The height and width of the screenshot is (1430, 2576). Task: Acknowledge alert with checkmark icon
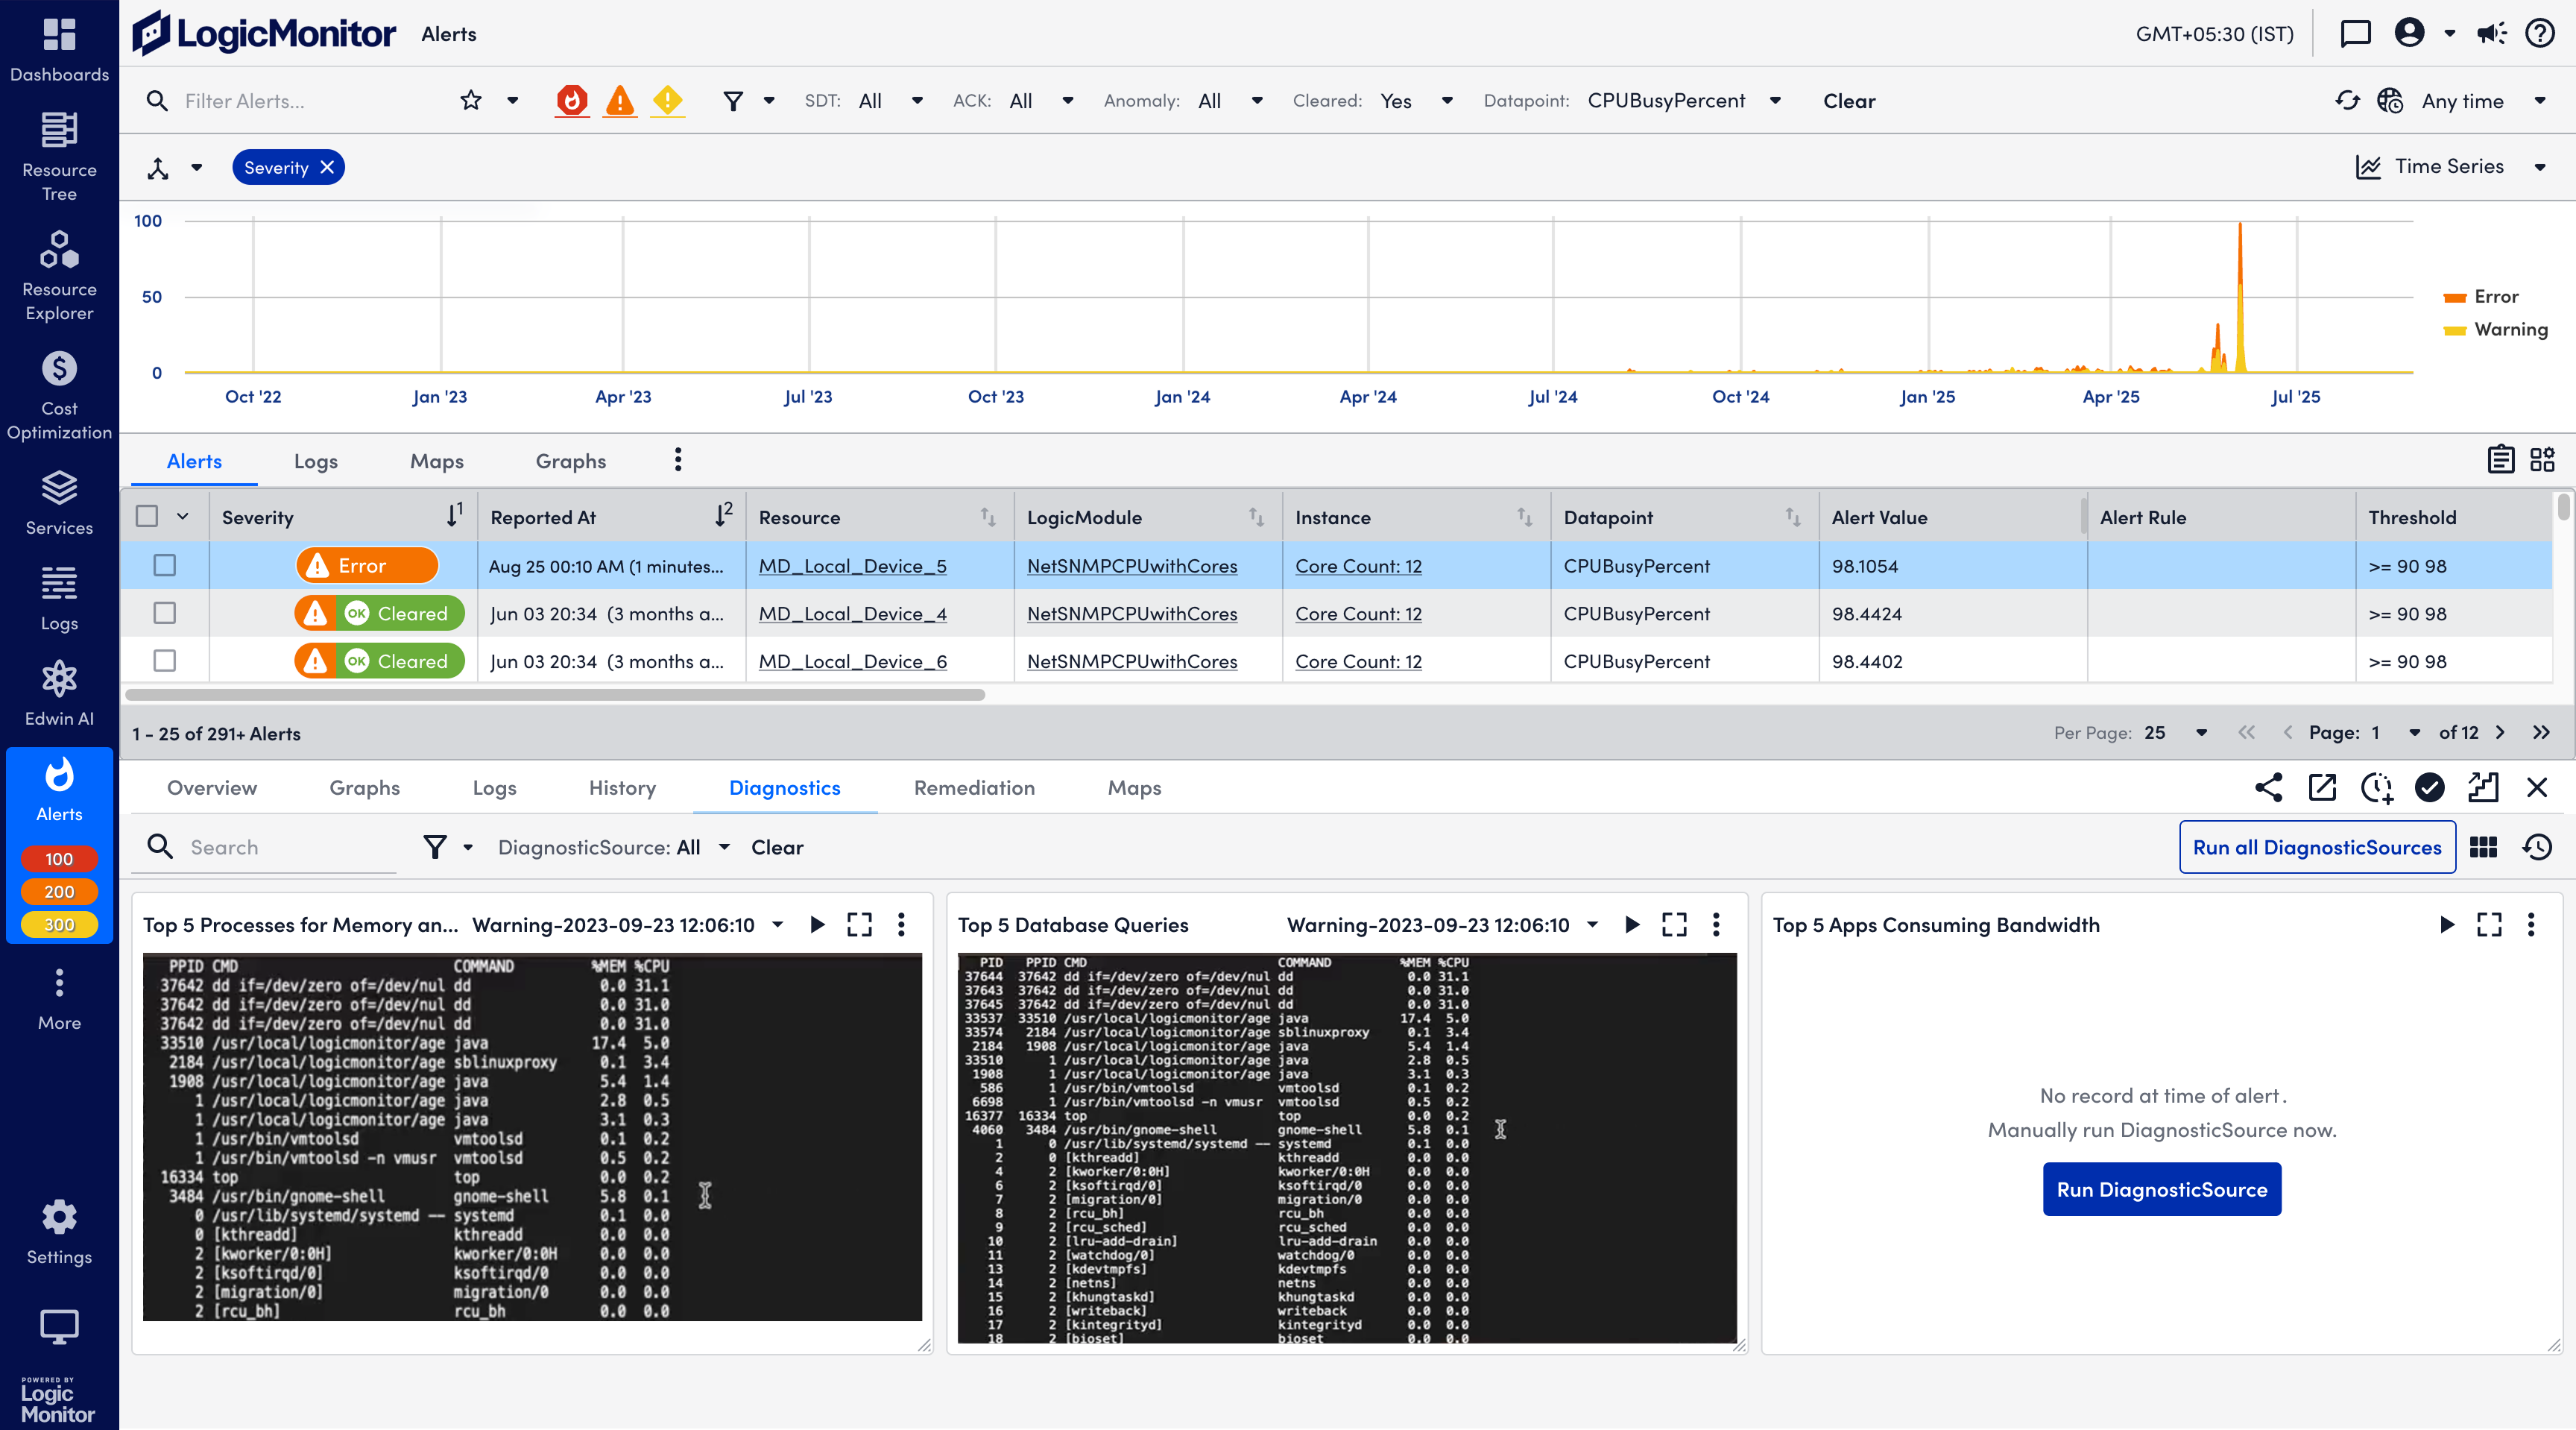[2429, 788]
